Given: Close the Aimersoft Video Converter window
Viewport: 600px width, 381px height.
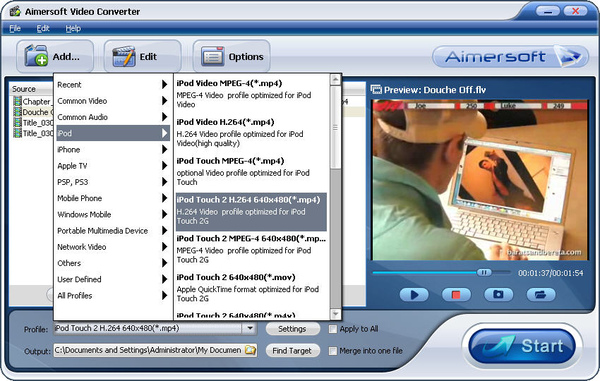Looking at the screenshot, I should coord(575,11).
